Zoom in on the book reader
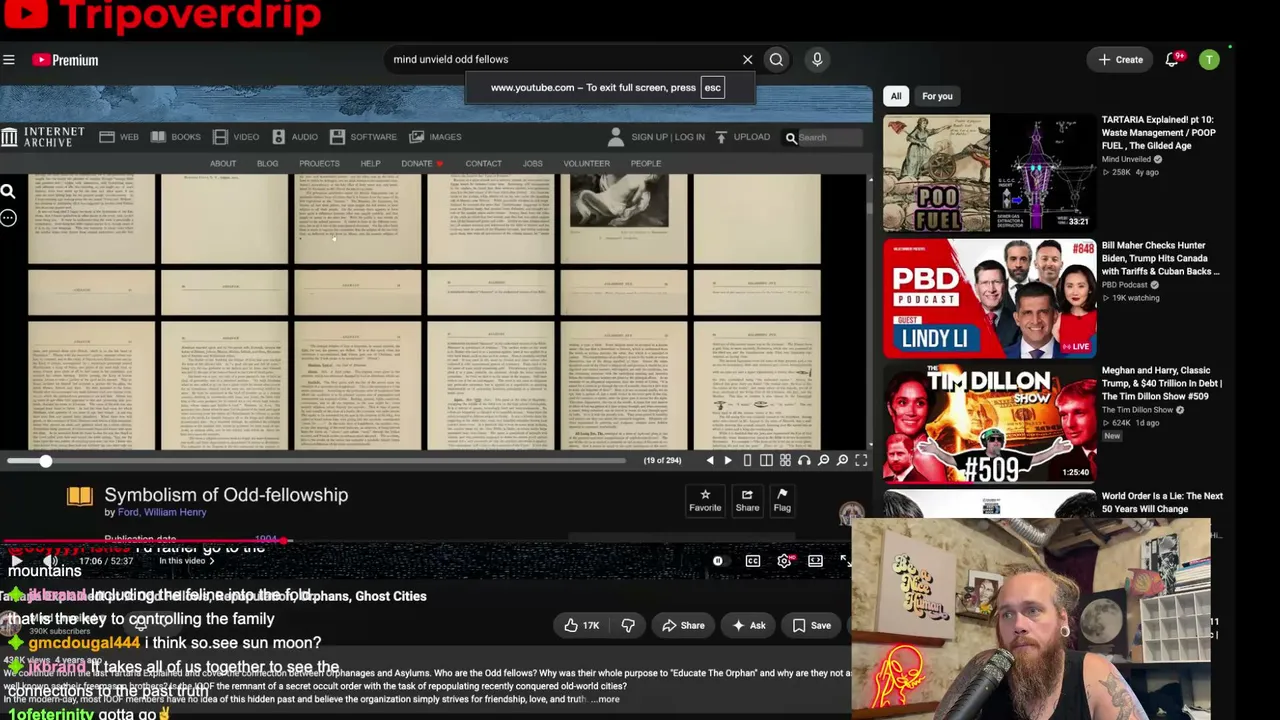The height and width of the screenshot is (720, 1280). pos(842,460)
